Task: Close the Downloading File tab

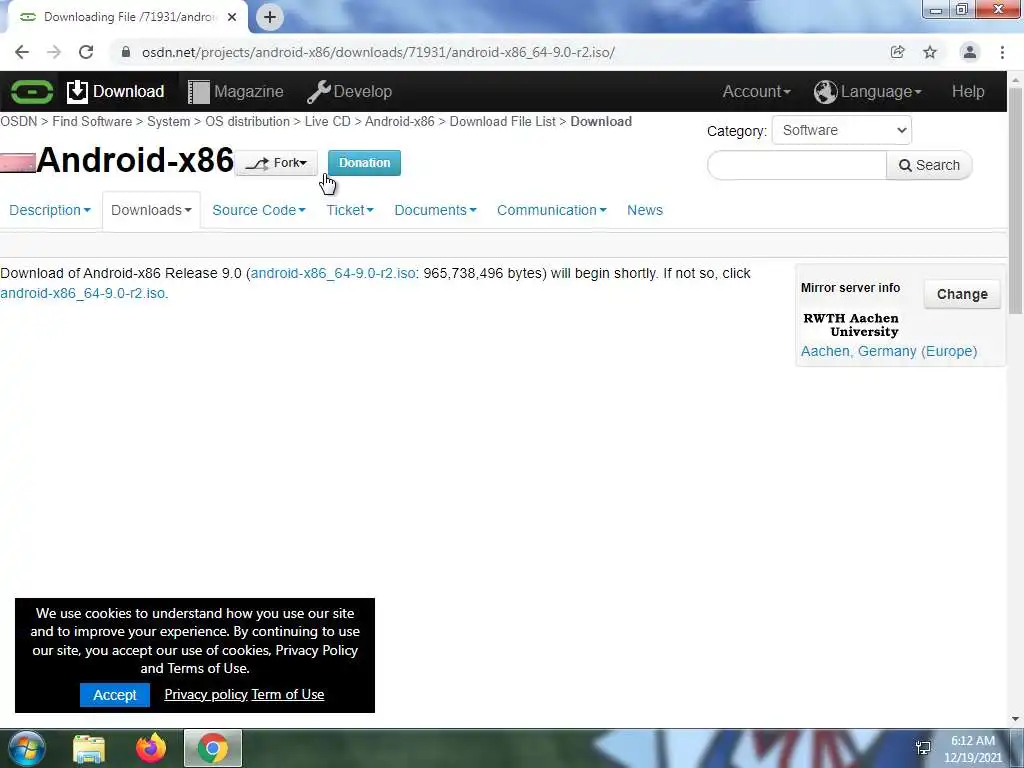Action: (x=232, y=17)
